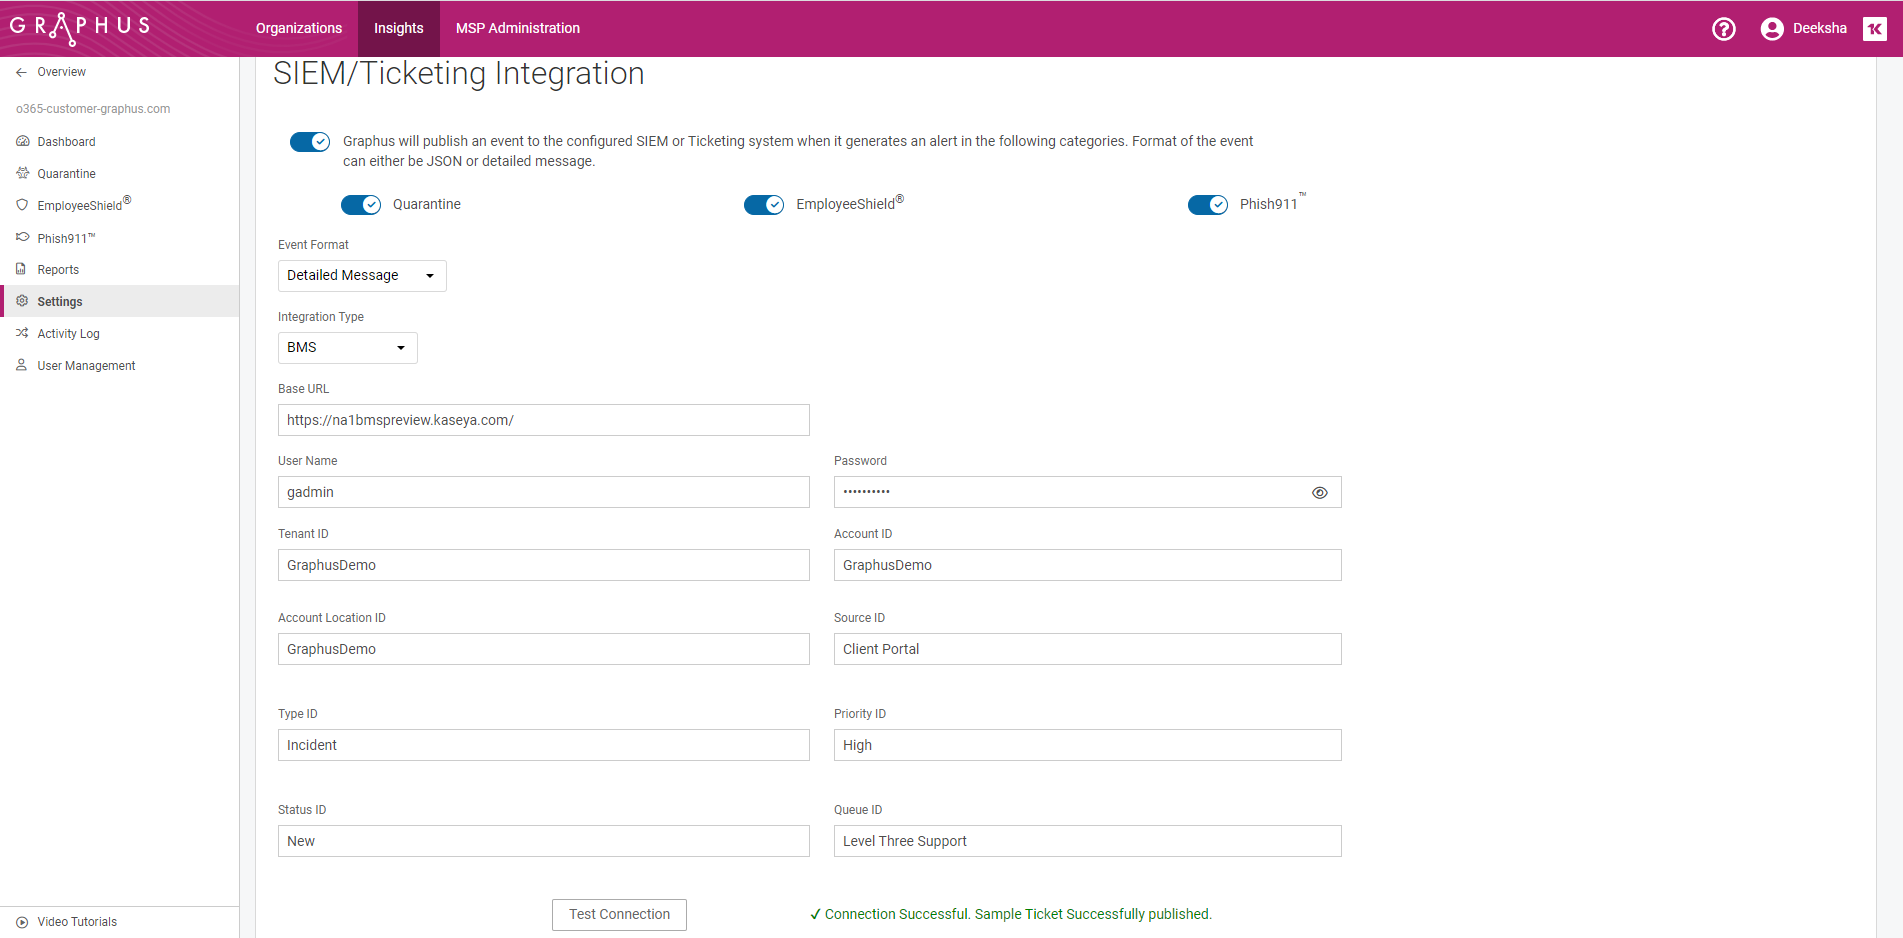Open the Activity Log

tap(22, 333)
